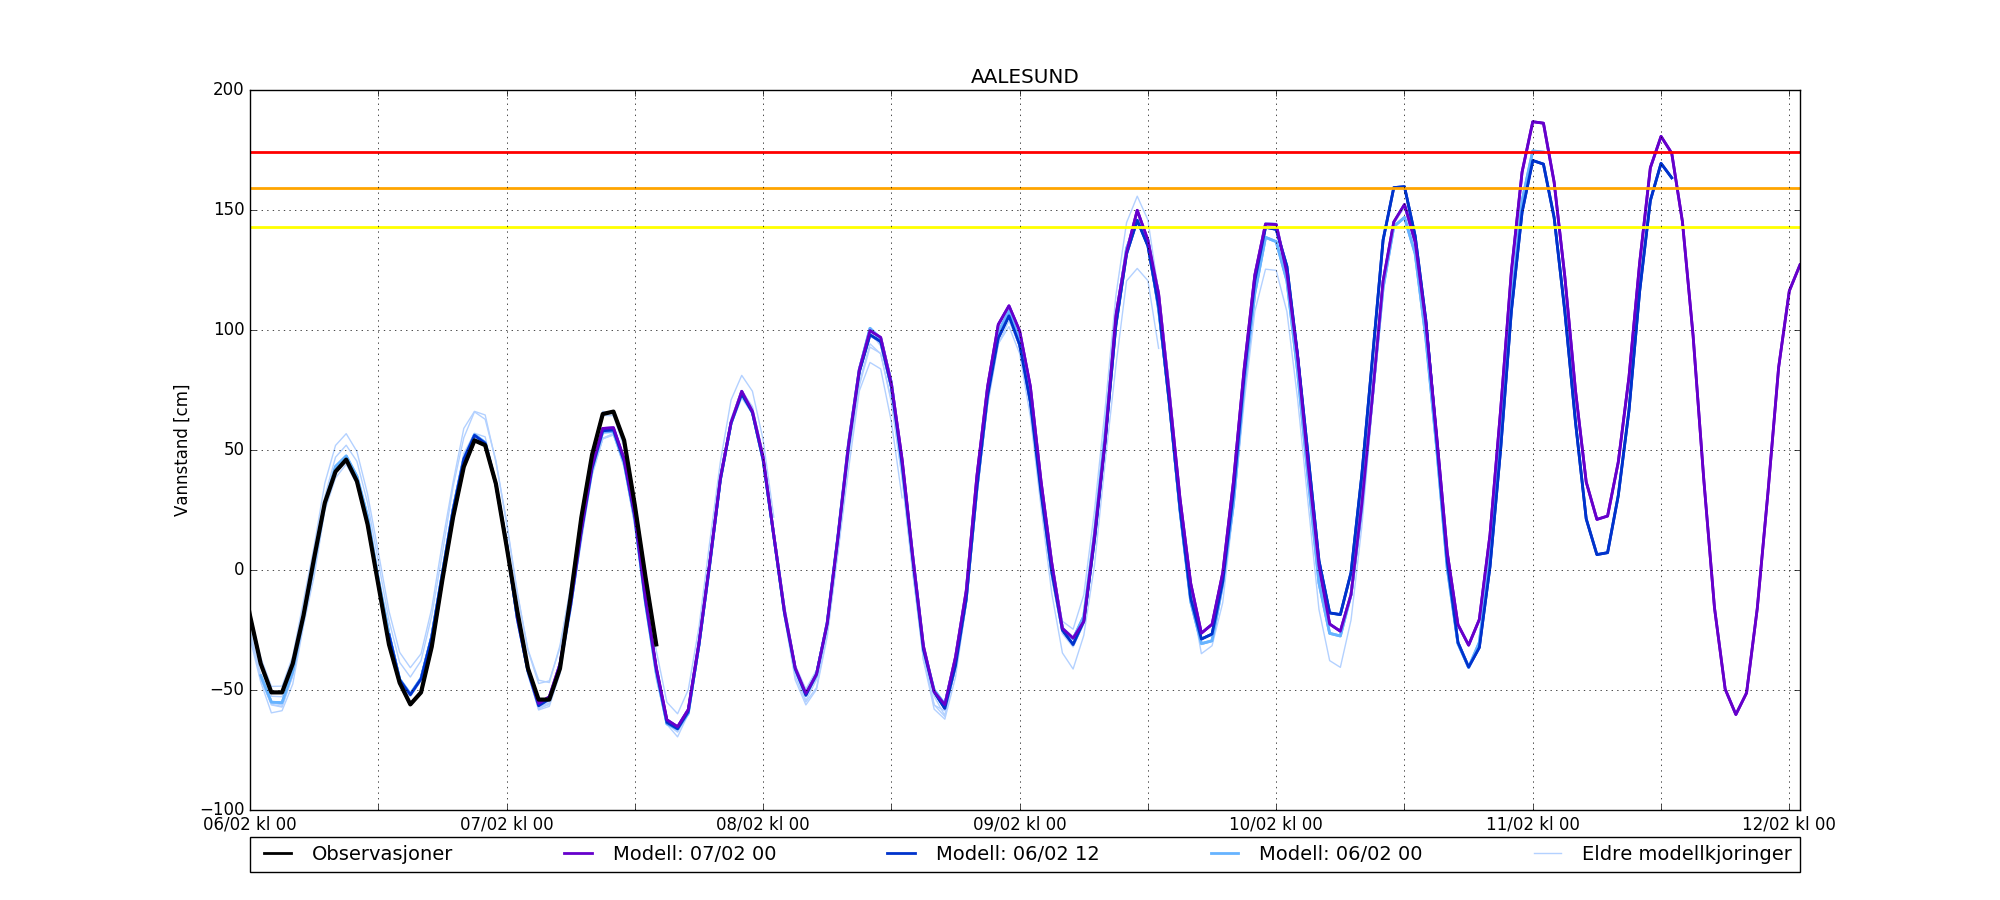Click the Modell: 06/02 00 legend label
The width and height of the screenshot is (2000, 900).
point(1340,854)
